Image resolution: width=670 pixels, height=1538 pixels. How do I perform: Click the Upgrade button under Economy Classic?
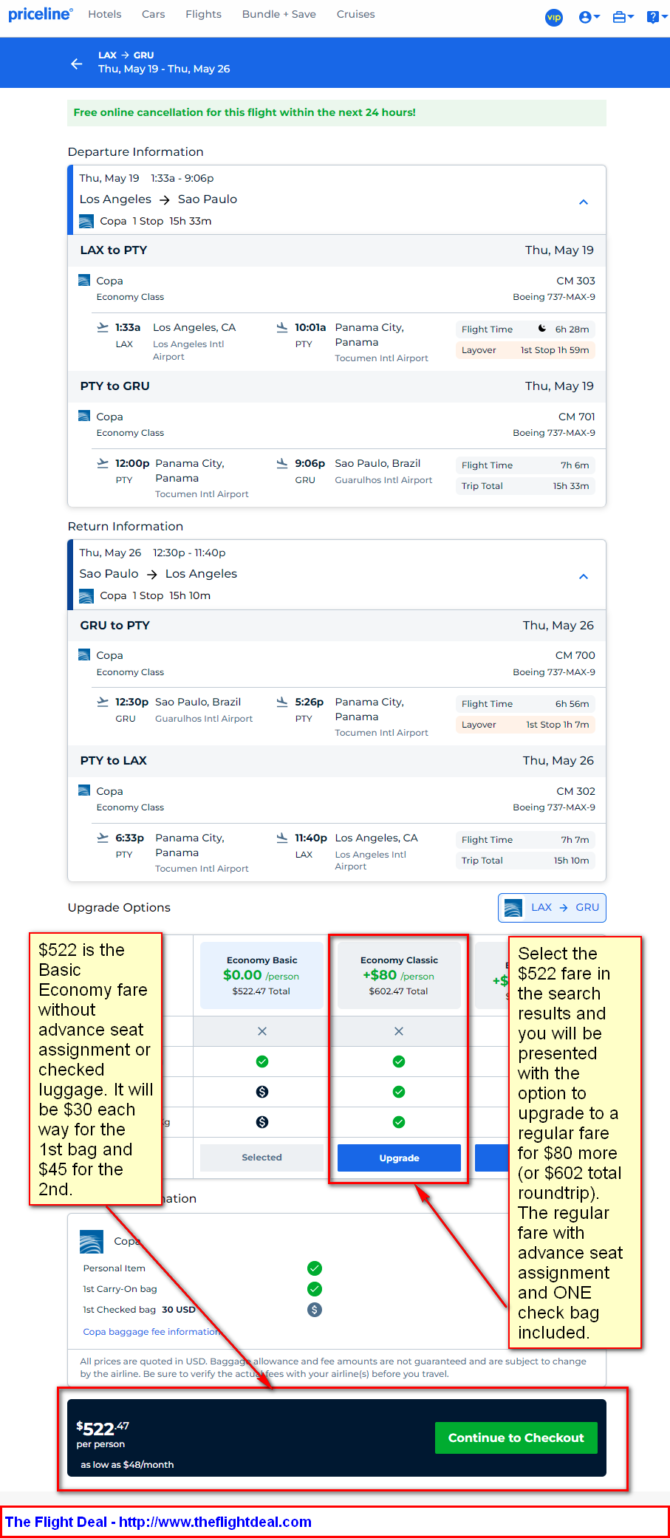pyautogui.click(x=399, y=1157)
